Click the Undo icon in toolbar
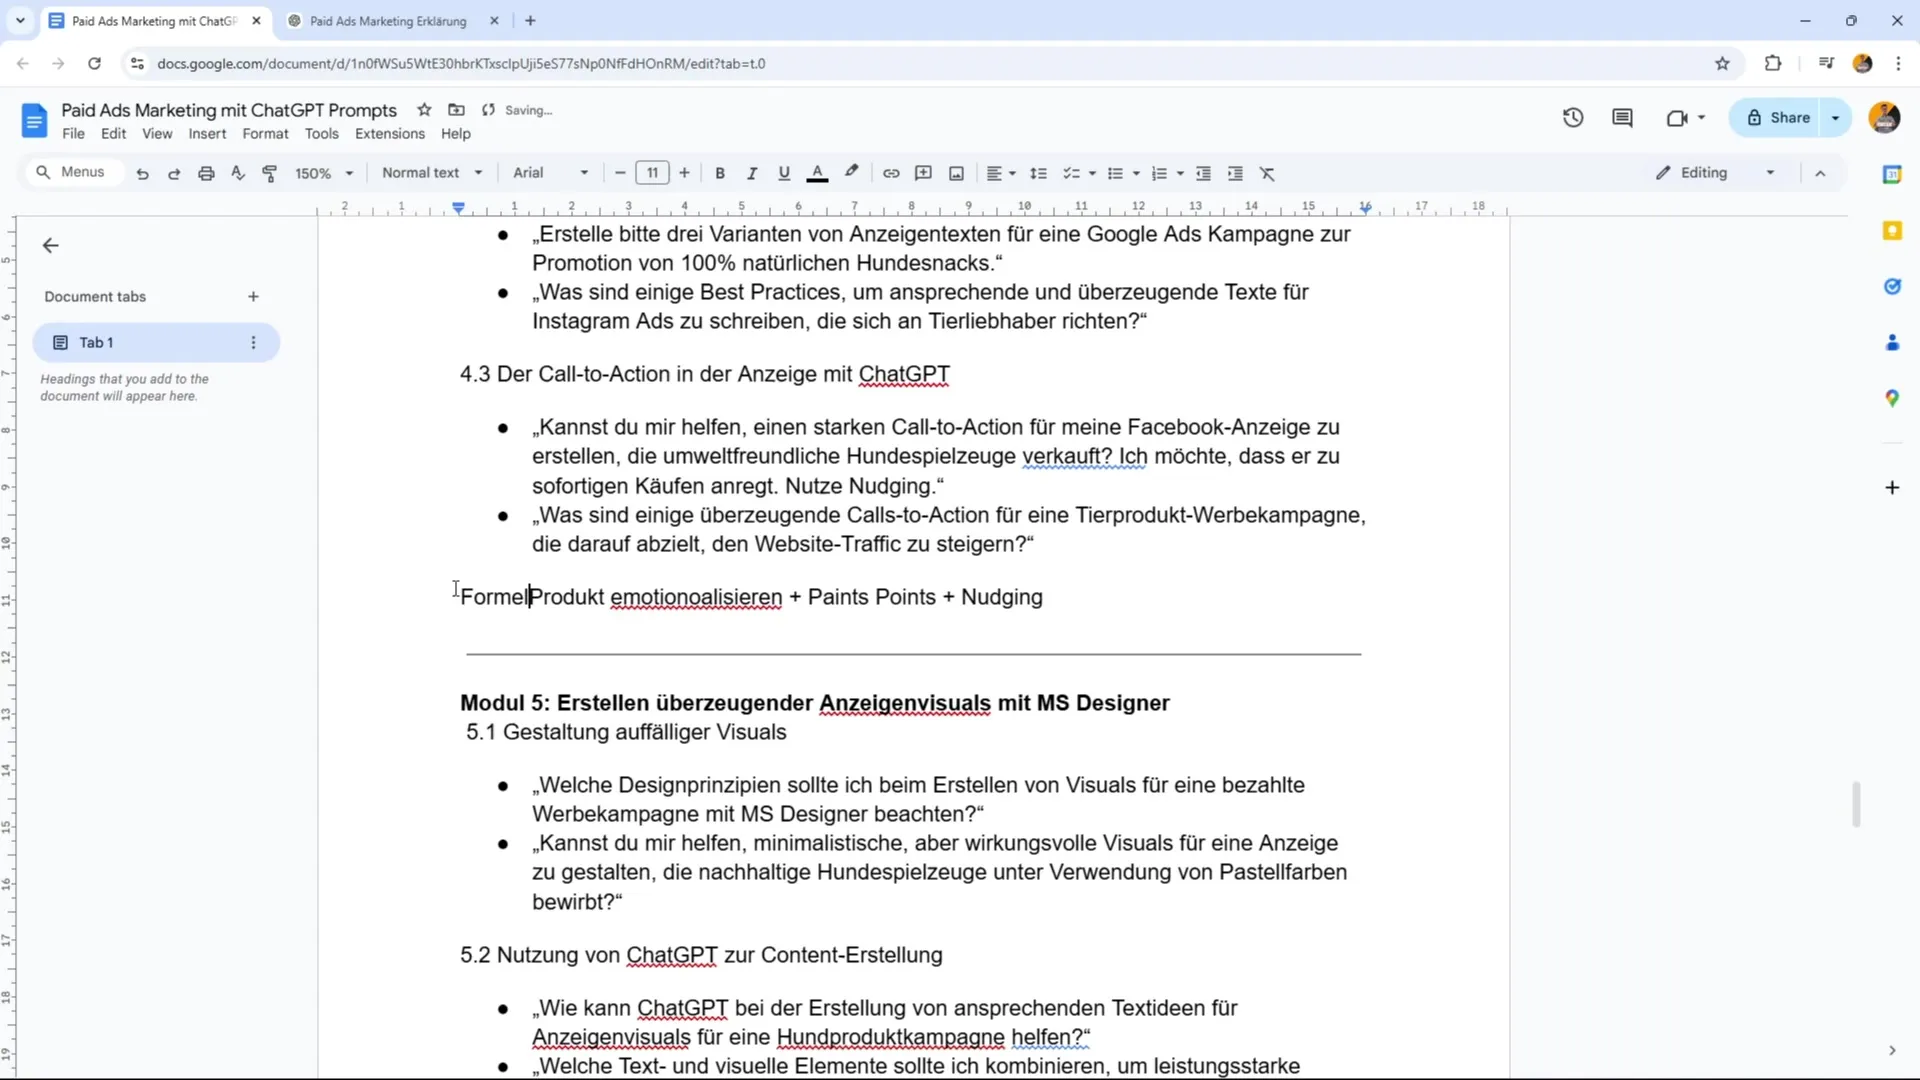 [142, 173]
